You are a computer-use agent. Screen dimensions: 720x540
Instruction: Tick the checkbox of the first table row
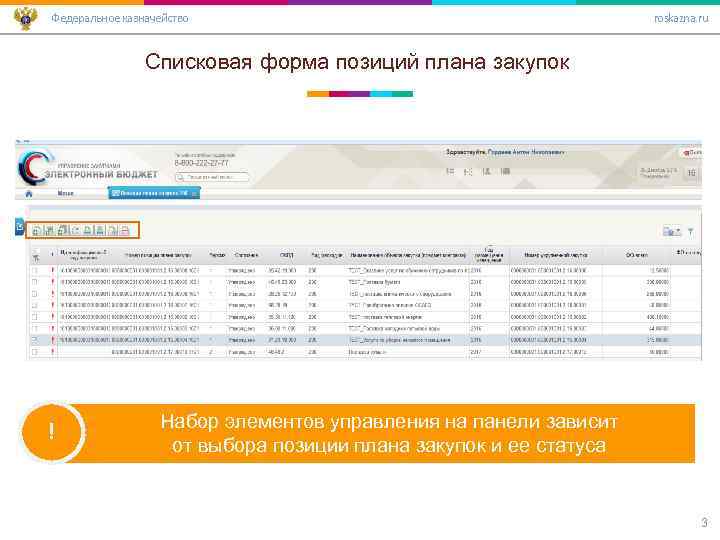pyautogui.click(x=35, y=270)
